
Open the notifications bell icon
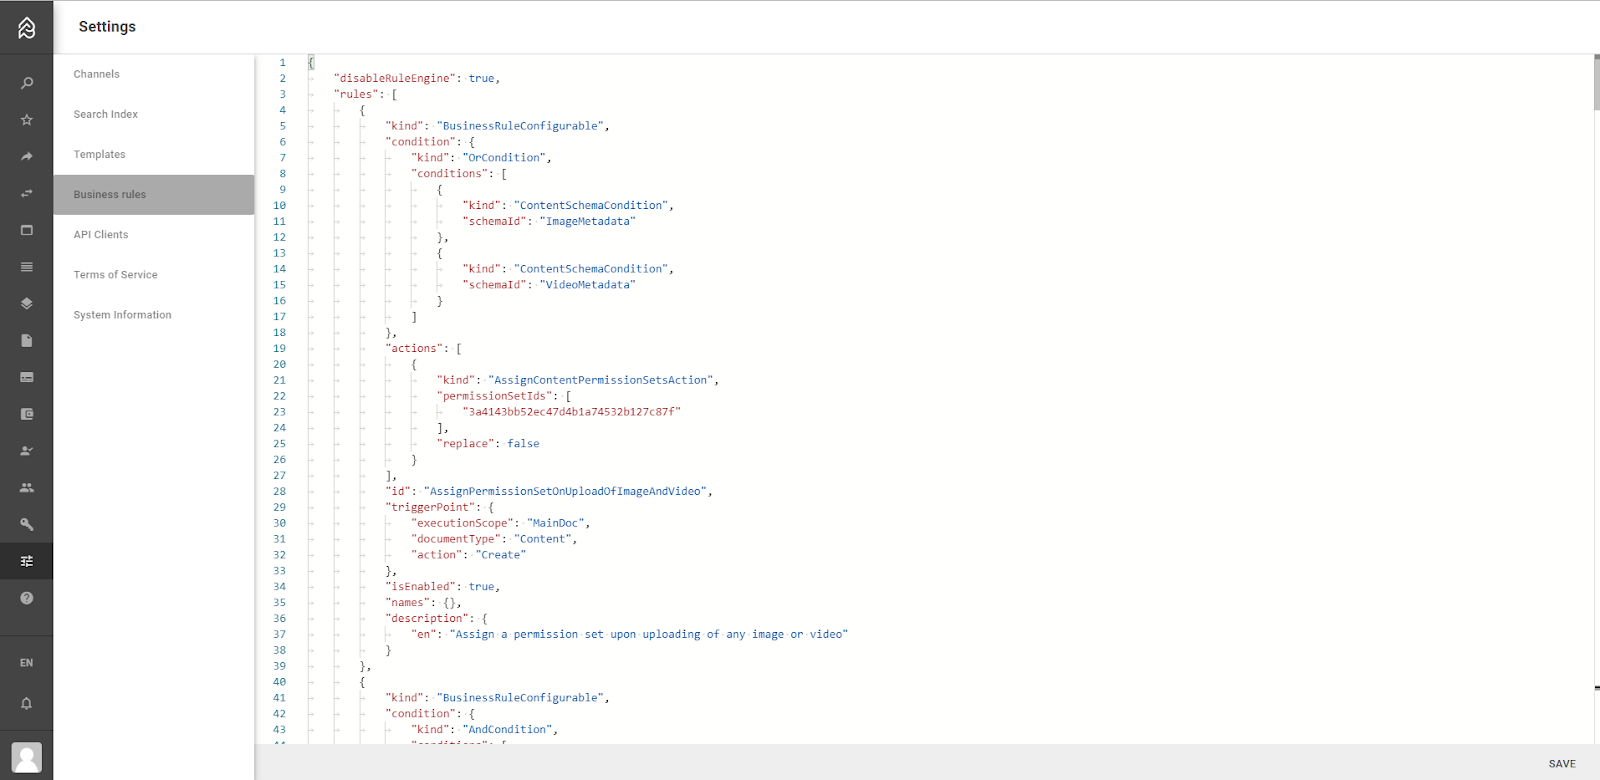click(26, 703)
